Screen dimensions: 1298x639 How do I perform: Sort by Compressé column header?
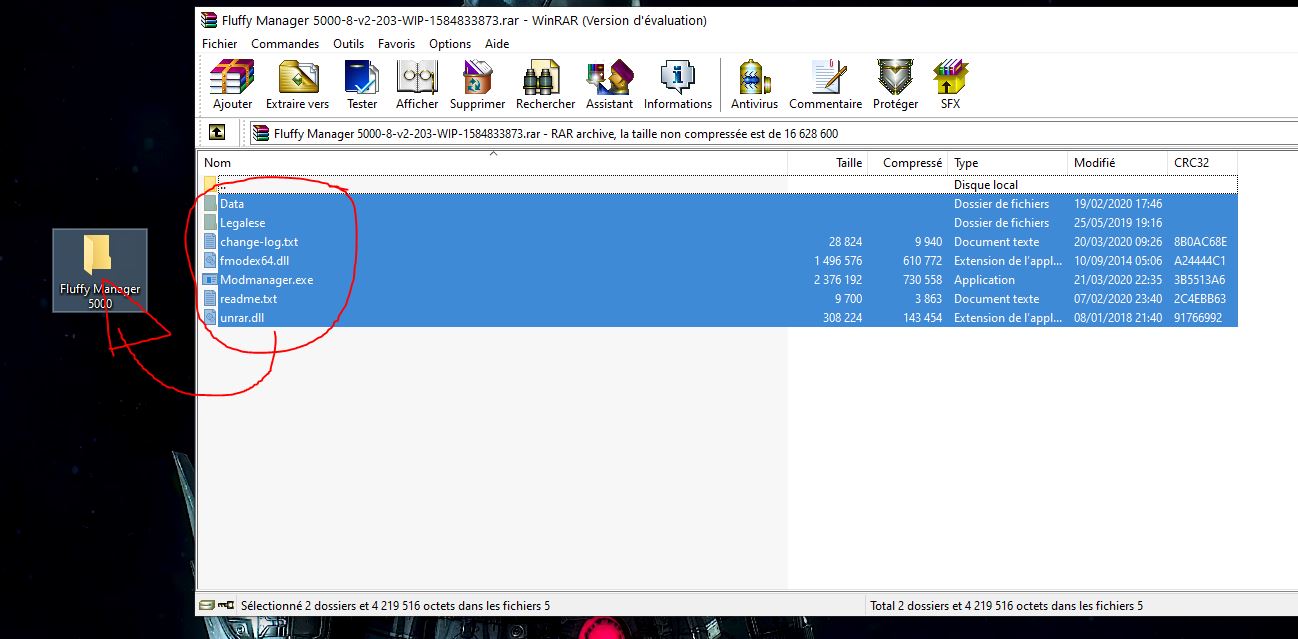click(909, 163)
